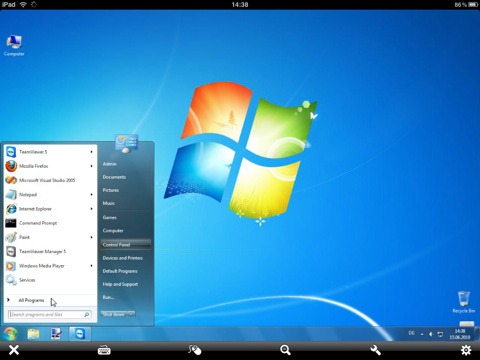Open Music from Start menu

pyautogui.click(x=109, y=203)
